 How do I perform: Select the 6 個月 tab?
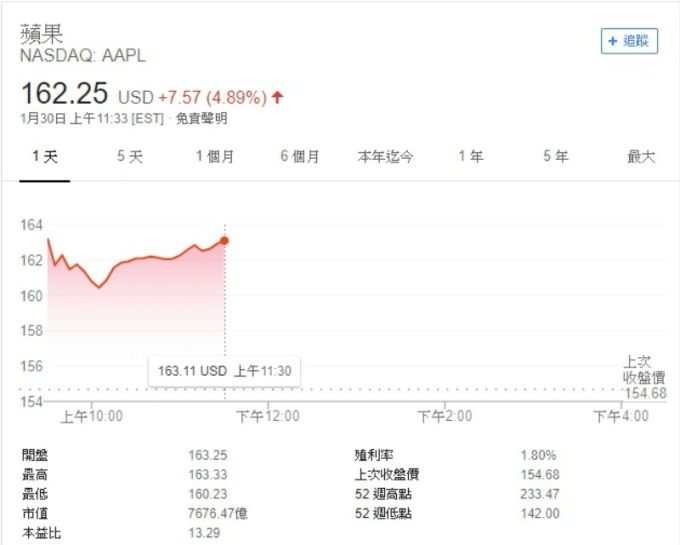300,156
